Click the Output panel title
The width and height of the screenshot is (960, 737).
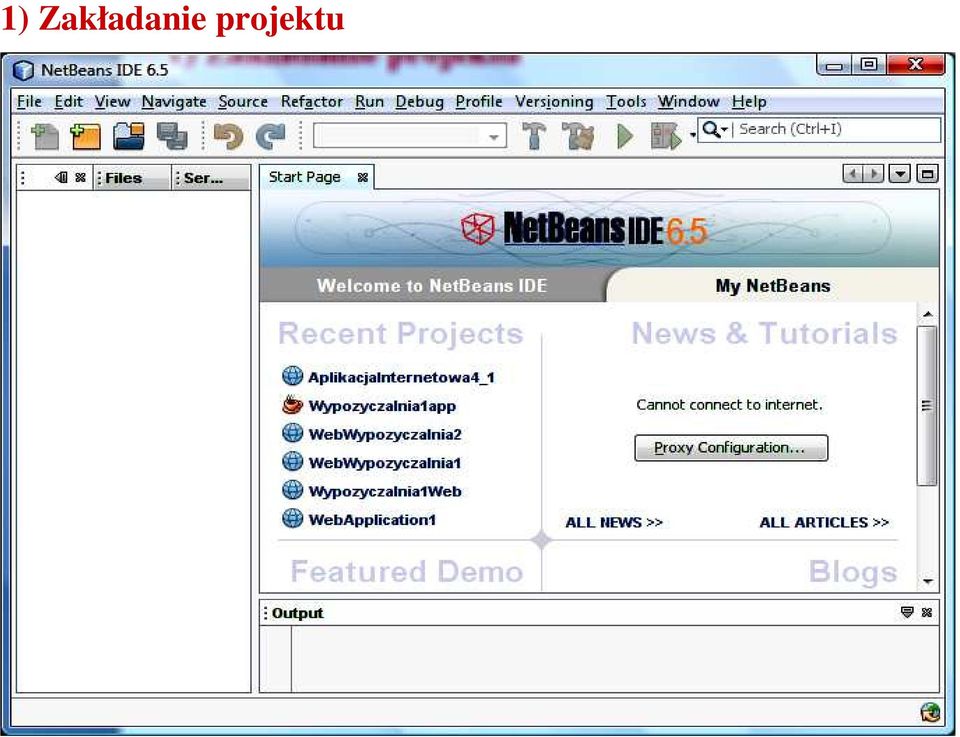click(297, 613)
